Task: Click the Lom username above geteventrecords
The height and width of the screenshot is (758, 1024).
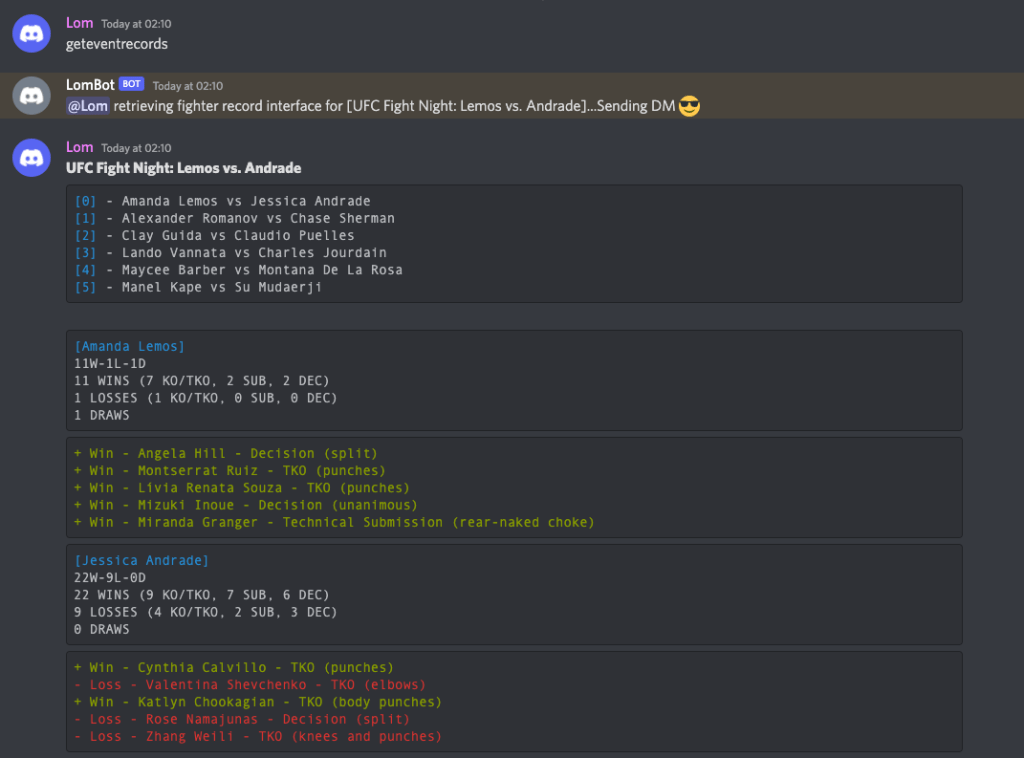Action: 79,23
